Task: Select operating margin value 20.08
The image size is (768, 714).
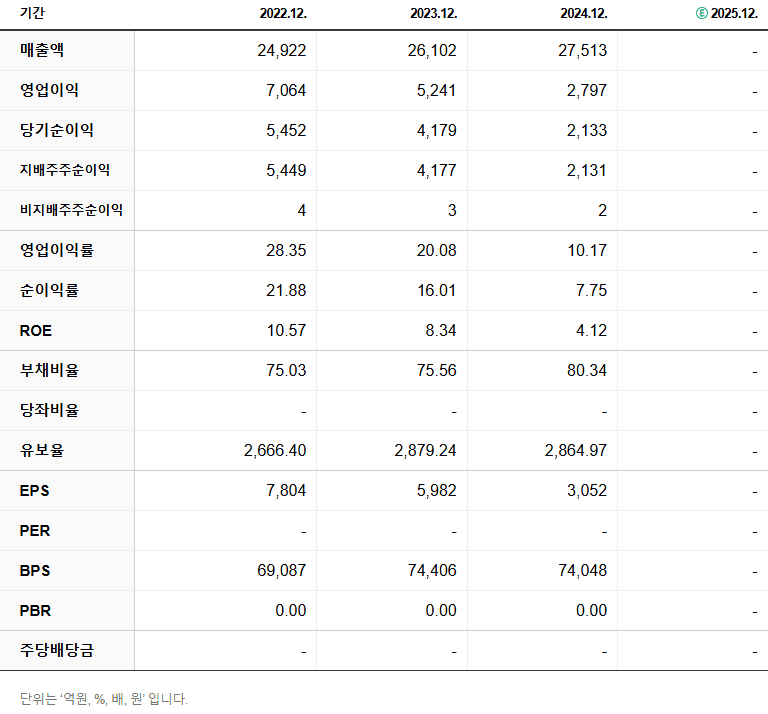Action: pos(436,250)
